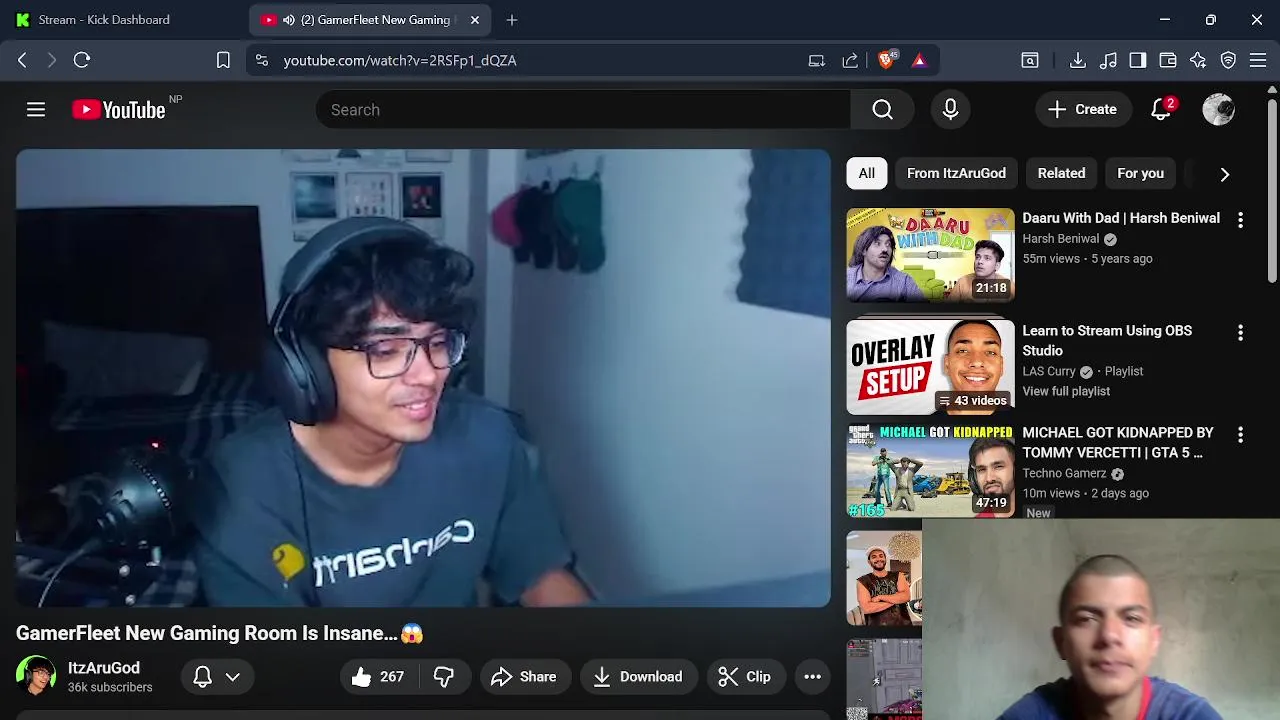The width and height of the screenshot is (1280, 720).
Task: Select the For you chip
Action: coord(1140,173)
